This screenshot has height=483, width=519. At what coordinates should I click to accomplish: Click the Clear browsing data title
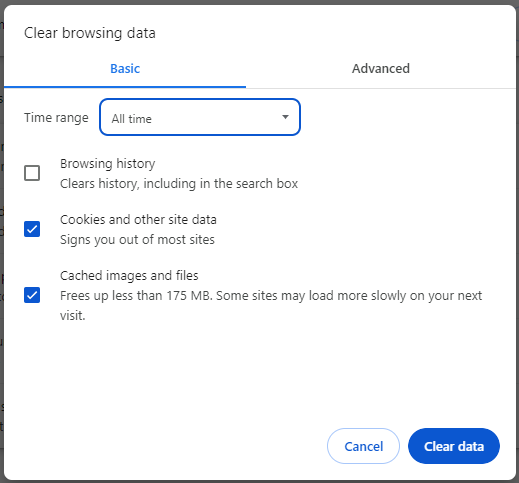pos(90,33)
